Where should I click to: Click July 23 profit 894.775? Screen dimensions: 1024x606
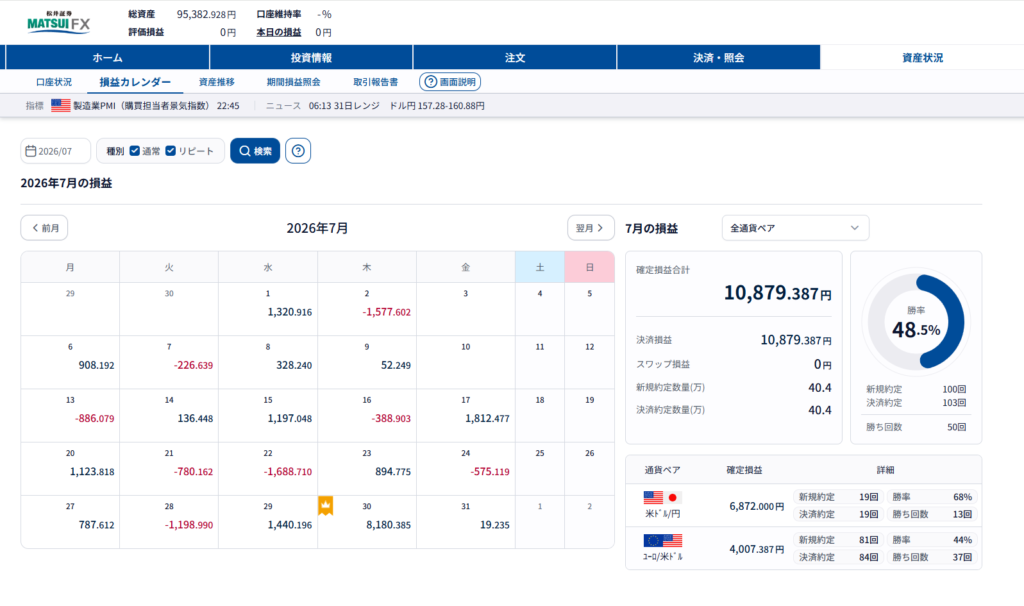392,471
